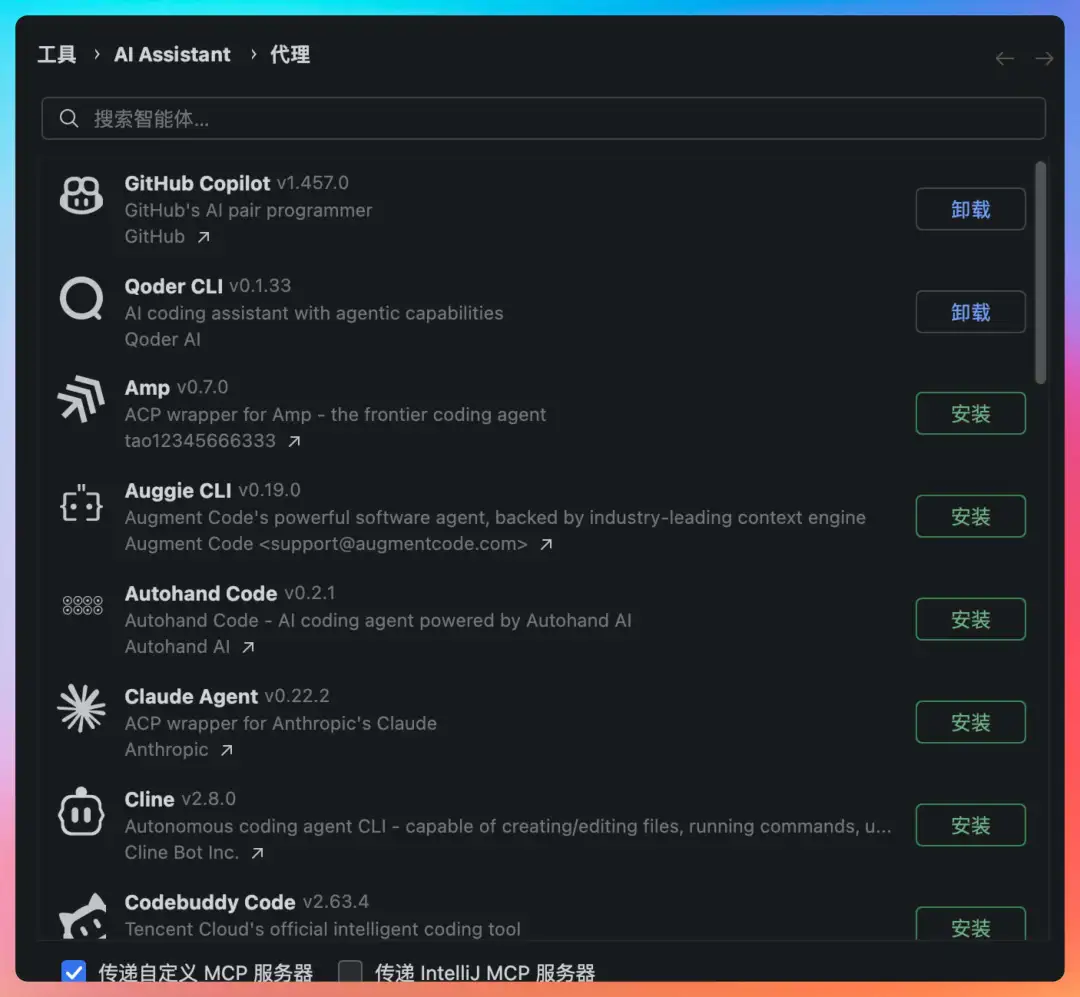Image resolution: width=1080 pixels, height=997 pixels.
Task: Select the 代理 breadcrumb
Action: click(290, 54)
